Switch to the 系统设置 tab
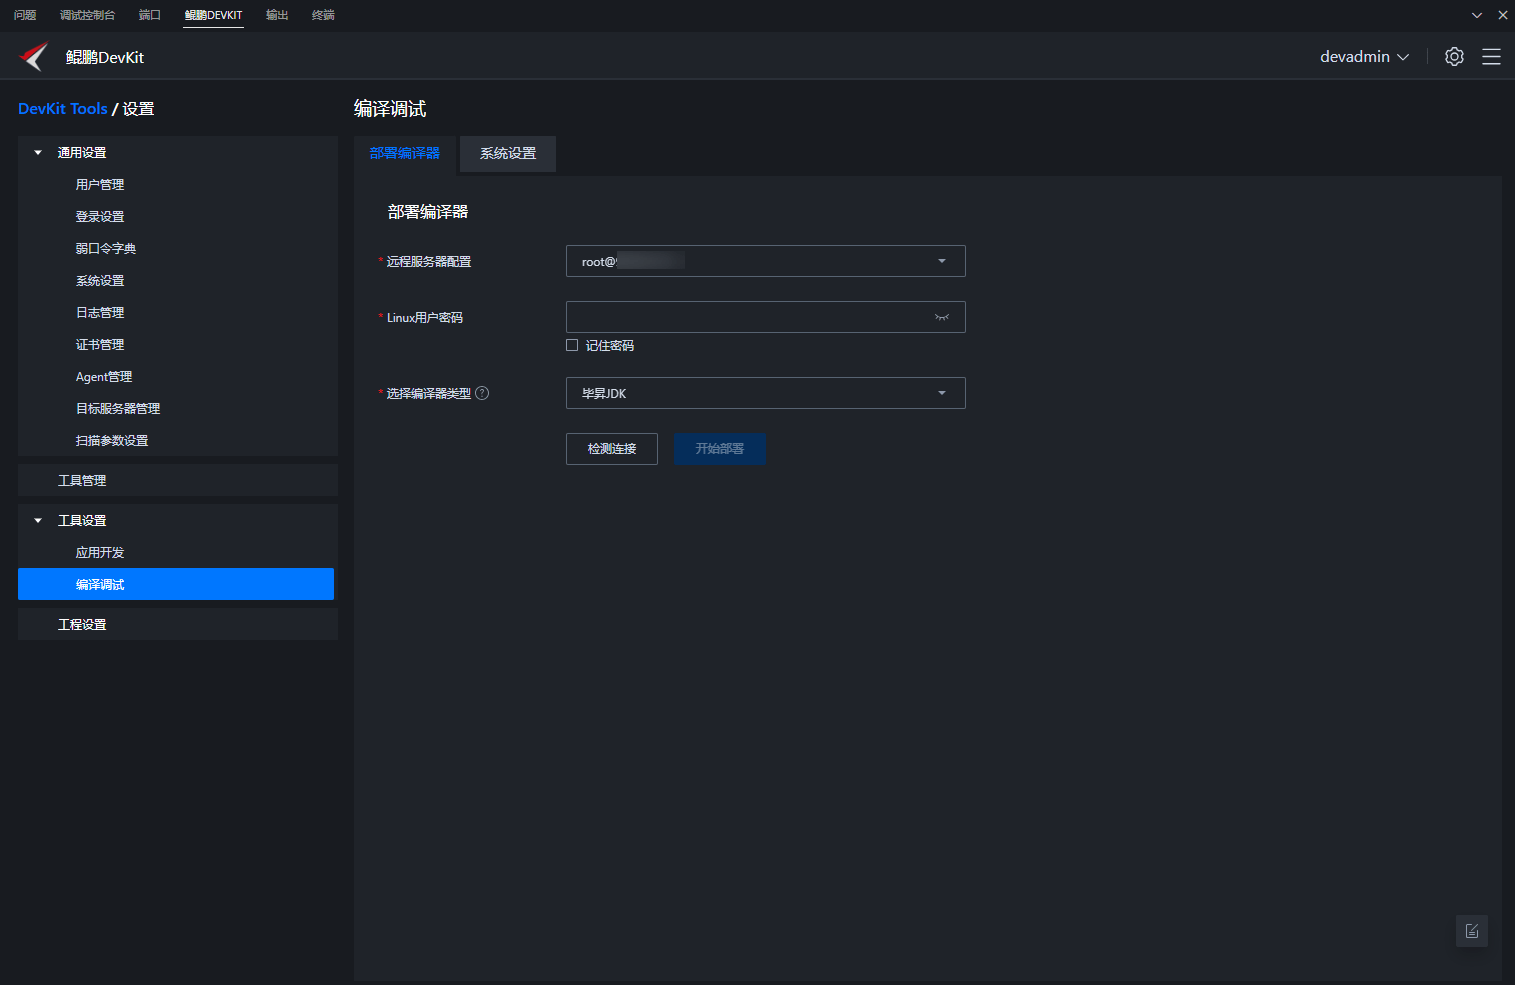This screenshot has width=1515, height=985. coord(508,154)
